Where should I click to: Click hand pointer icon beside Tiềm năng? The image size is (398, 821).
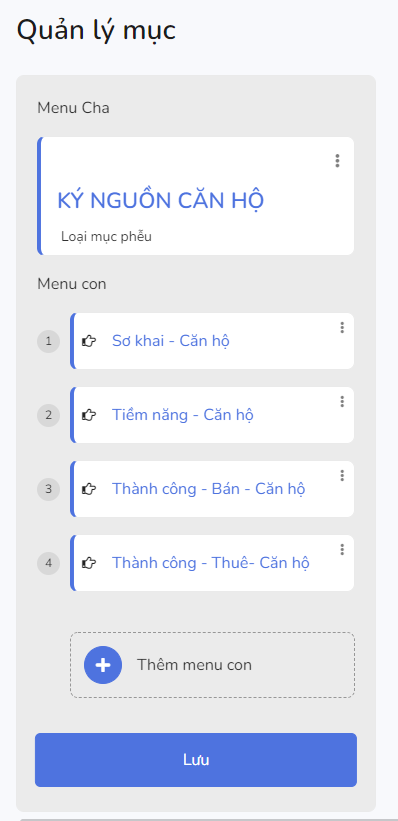90,415
